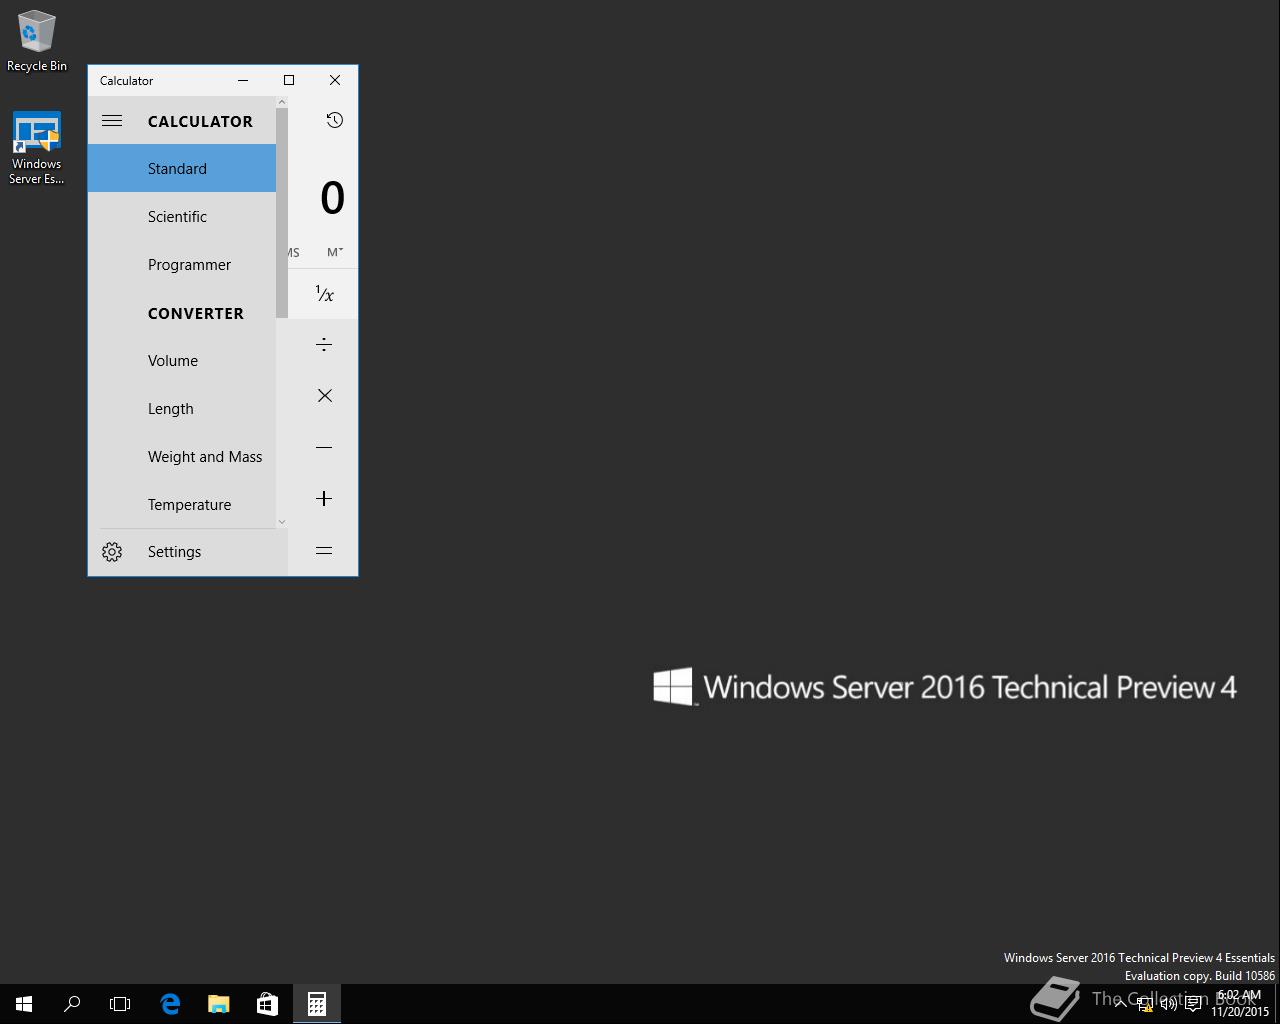Maximize the Calculator window
The width and height of the screenshot is (1280, 1024).
[289, 80]
